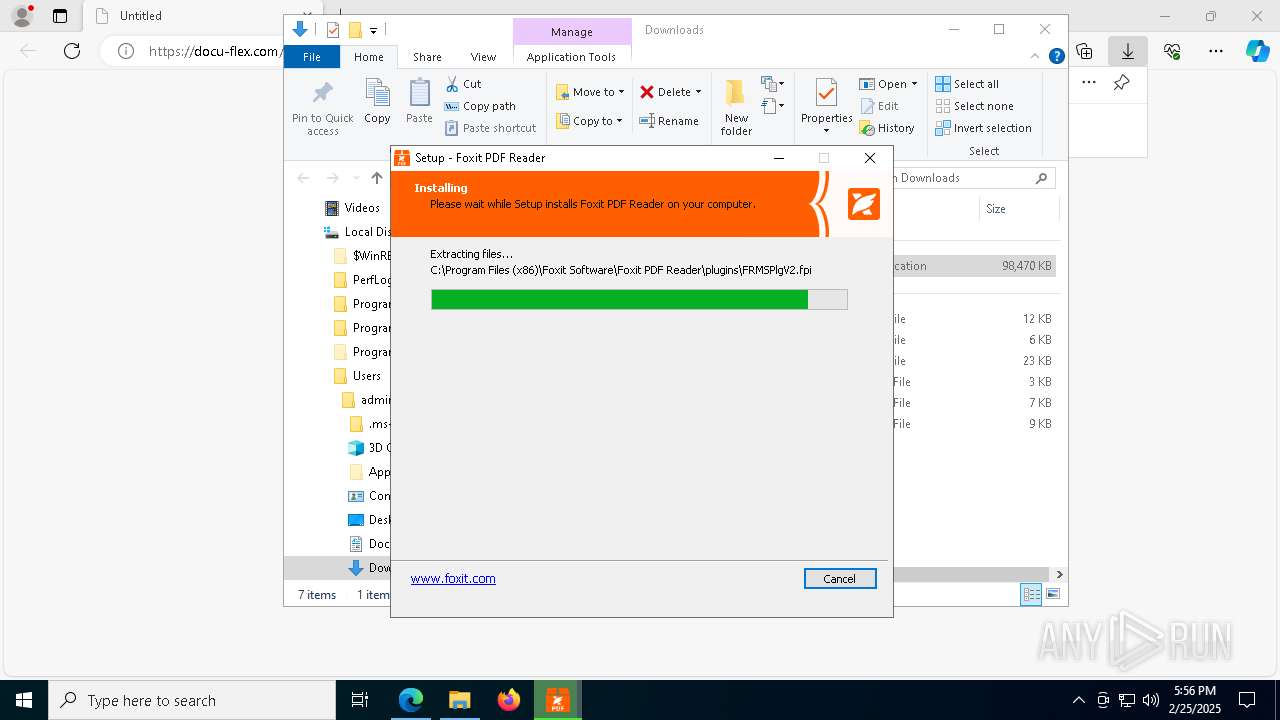The image size is (1280, 720).
Task: Switch to the Home ribbon tab
Action: coord(368,57)
